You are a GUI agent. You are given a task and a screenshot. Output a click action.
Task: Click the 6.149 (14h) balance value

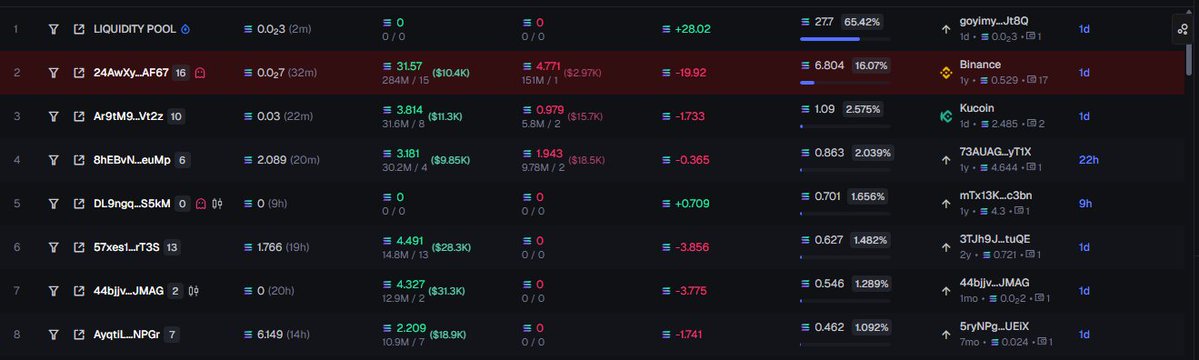coord(276,334)
